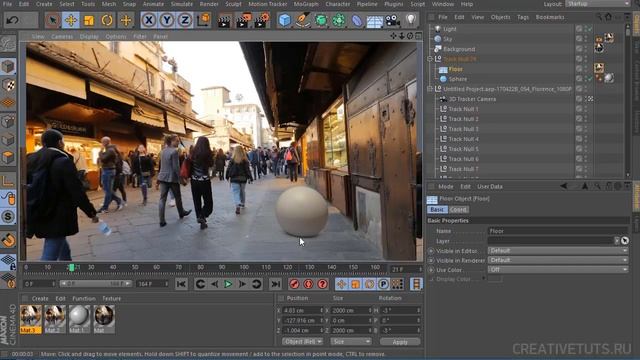The height and width of the screenshot is (360, 640).
Task: Select Mat.1 grey sphere material
Action: click(79, 319)
